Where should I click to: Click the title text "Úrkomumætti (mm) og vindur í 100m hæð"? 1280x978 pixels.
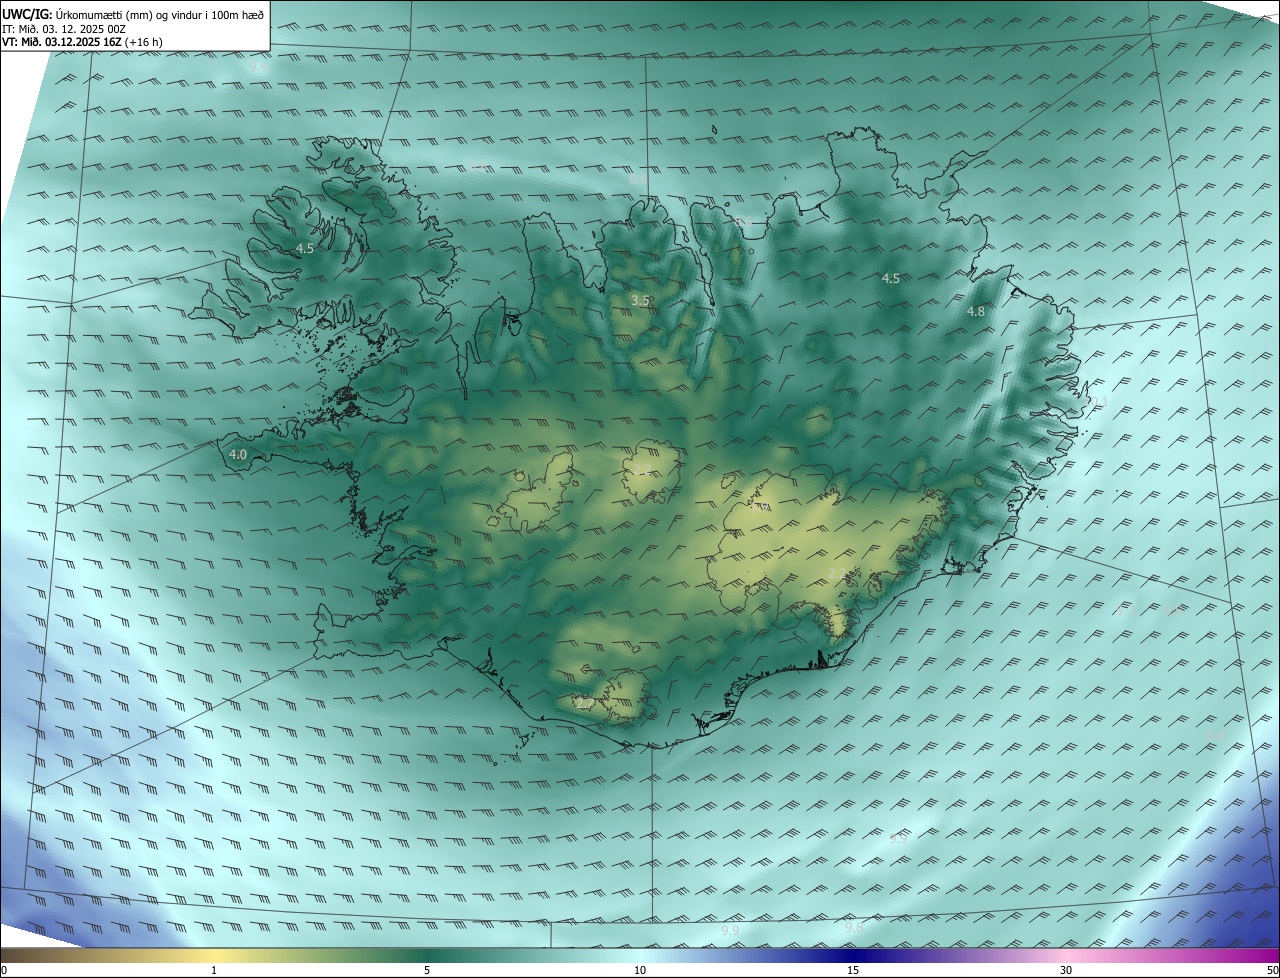pyautogui.click(x=160, y=15)
